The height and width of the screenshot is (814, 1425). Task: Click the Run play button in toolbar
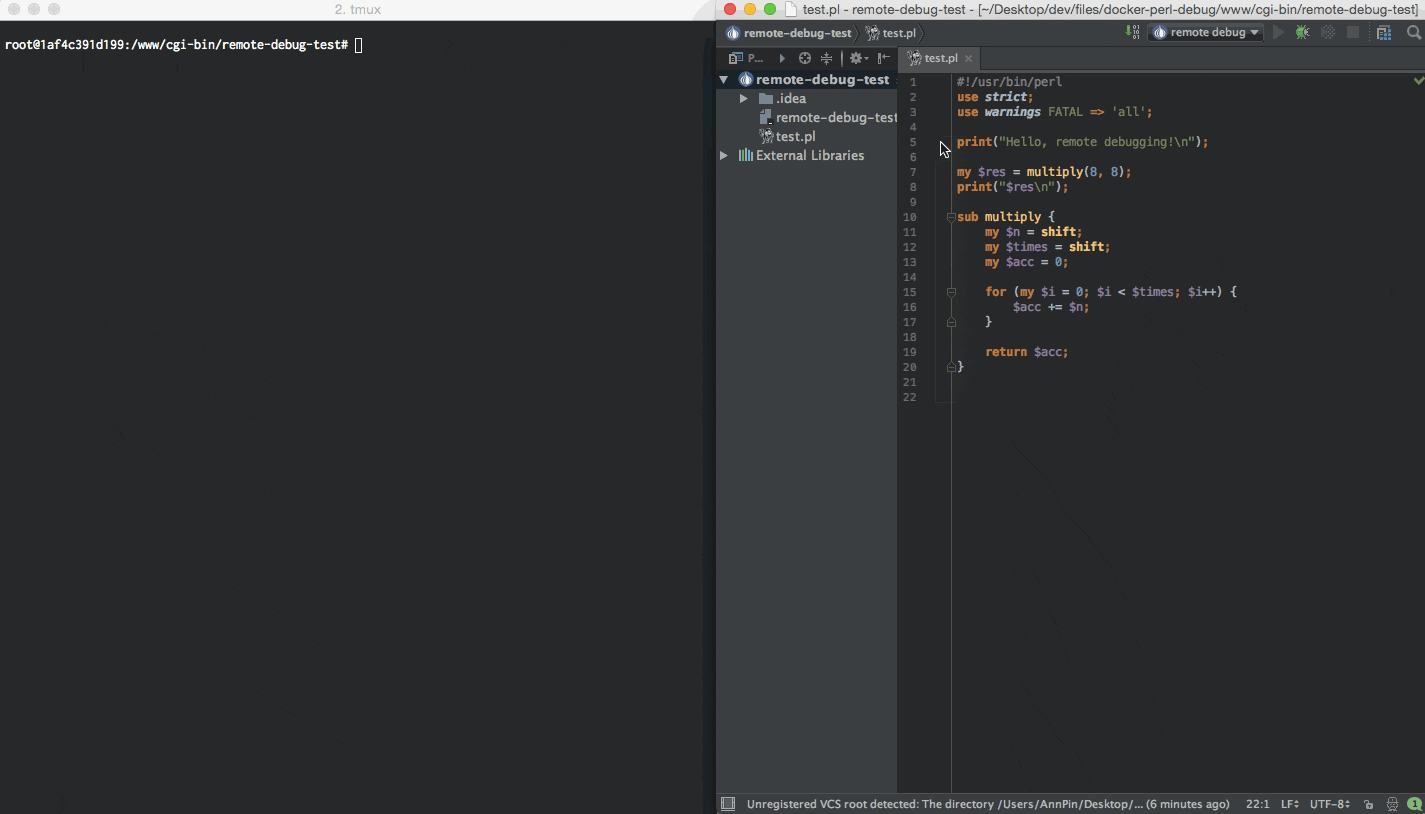1278,32
